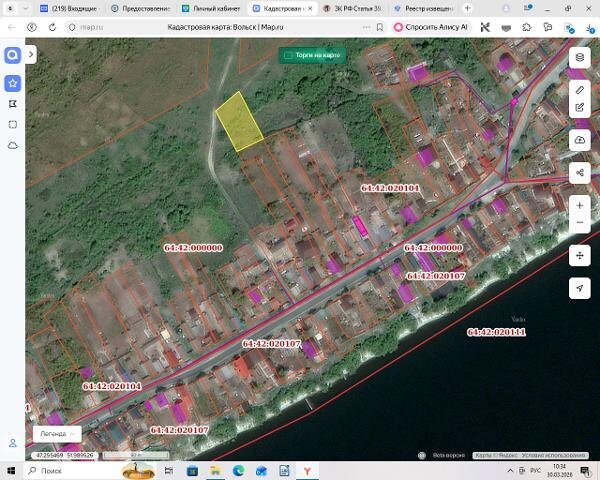Click the upper 64:42:020104 quarter label

390,188
